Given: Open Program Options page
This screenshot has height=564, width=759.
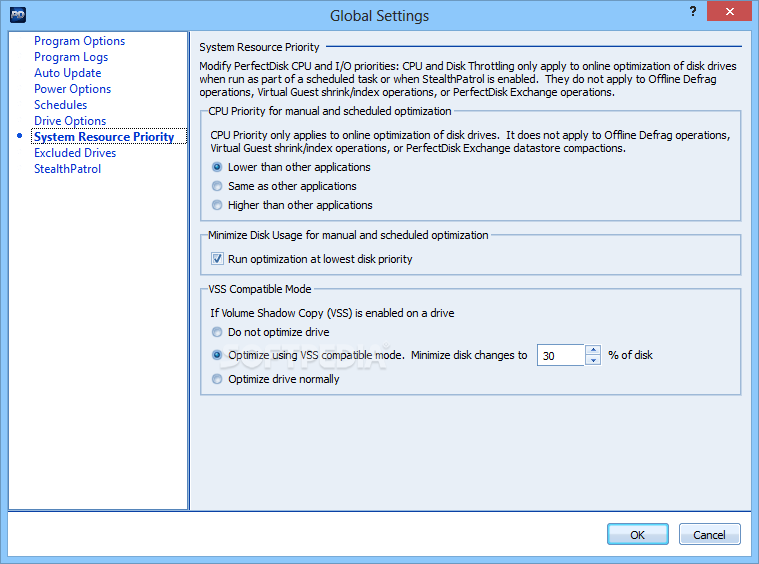Looking at the screenshot, I should click(x=79, y=41).
